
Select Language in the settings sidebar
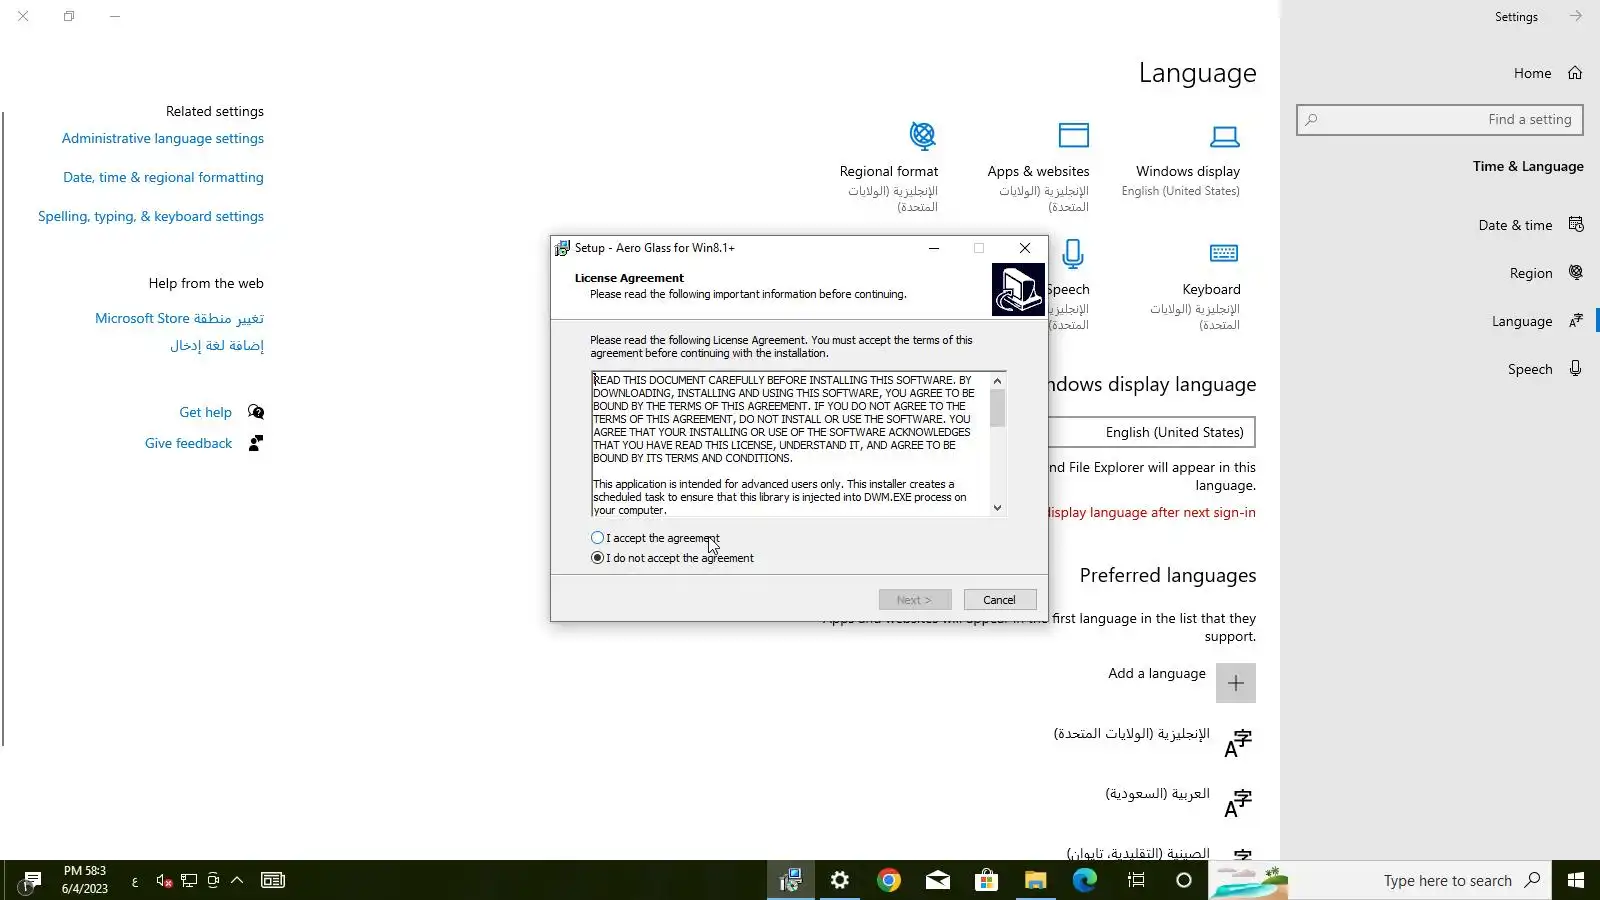pos(1537,321)
